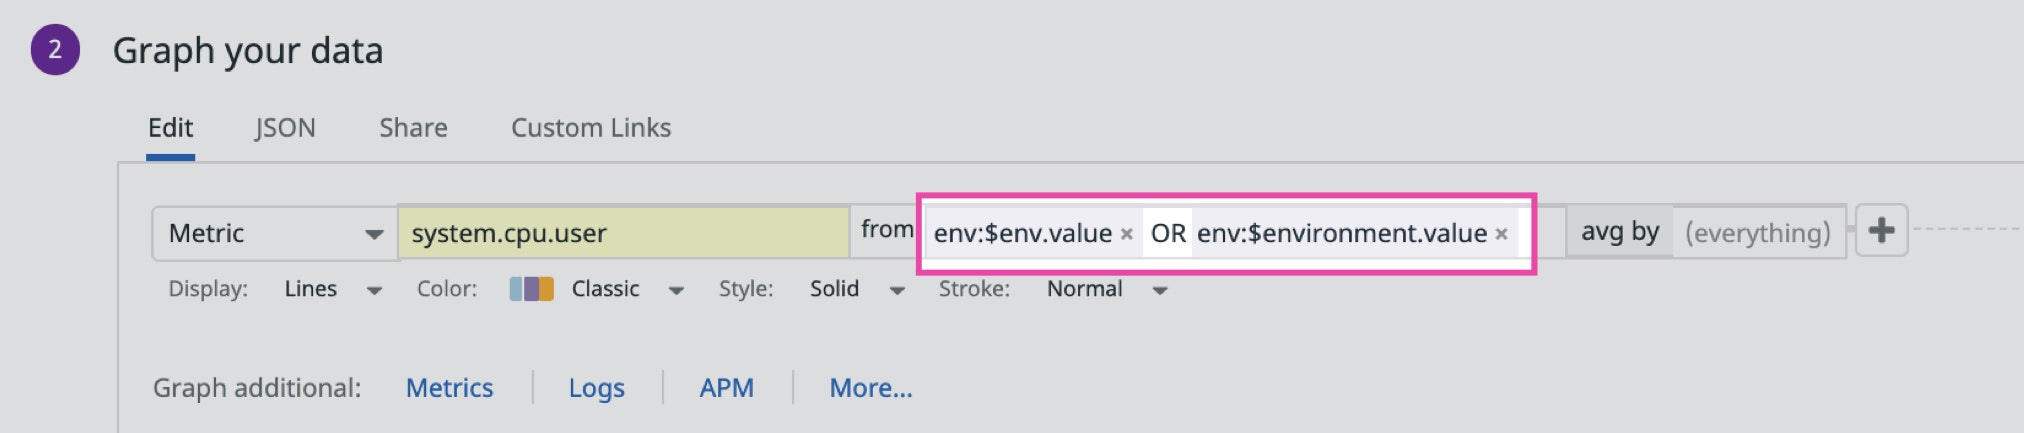Select the Edit tab
Image resolution: width=2024 pixels, height=433 pixels.
pyautogui.click(x=170, y=128)
